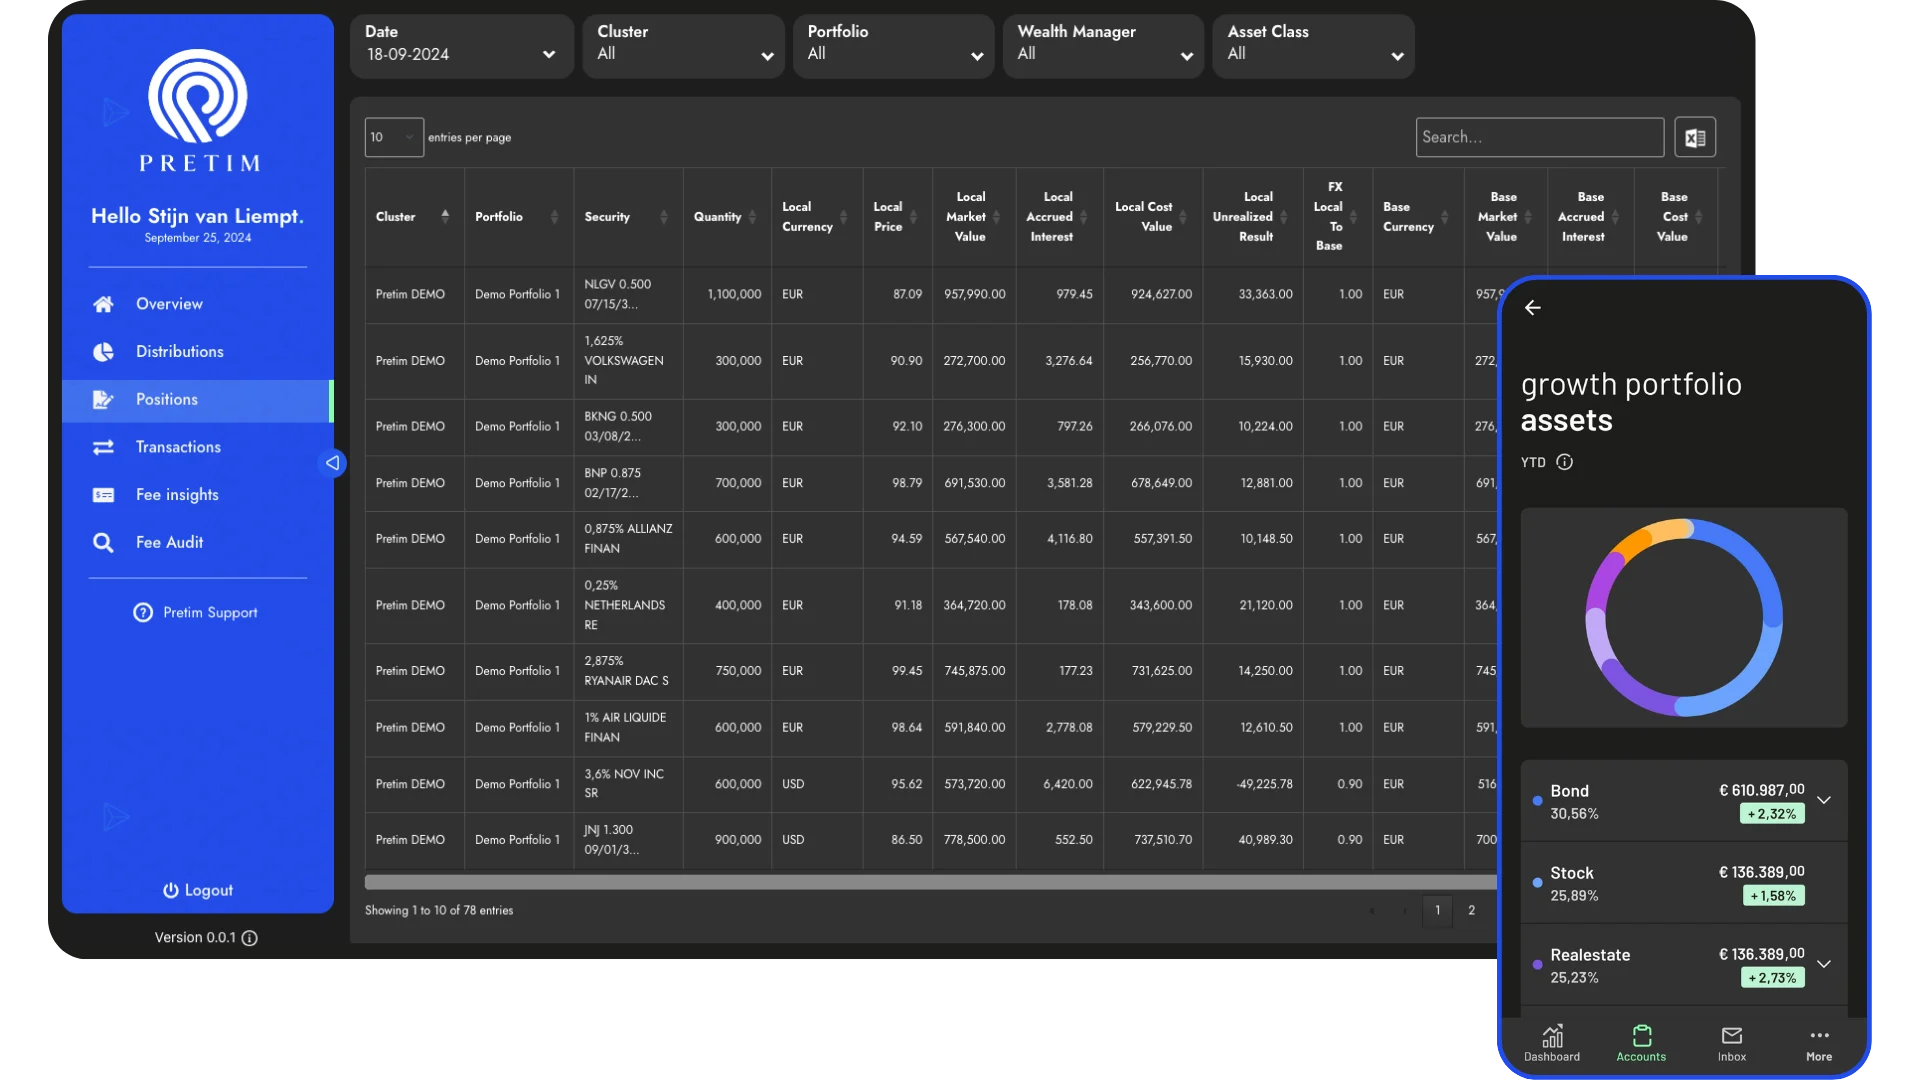Sort by Local Price column
1920x1080 pixels.
coord(897,217)
